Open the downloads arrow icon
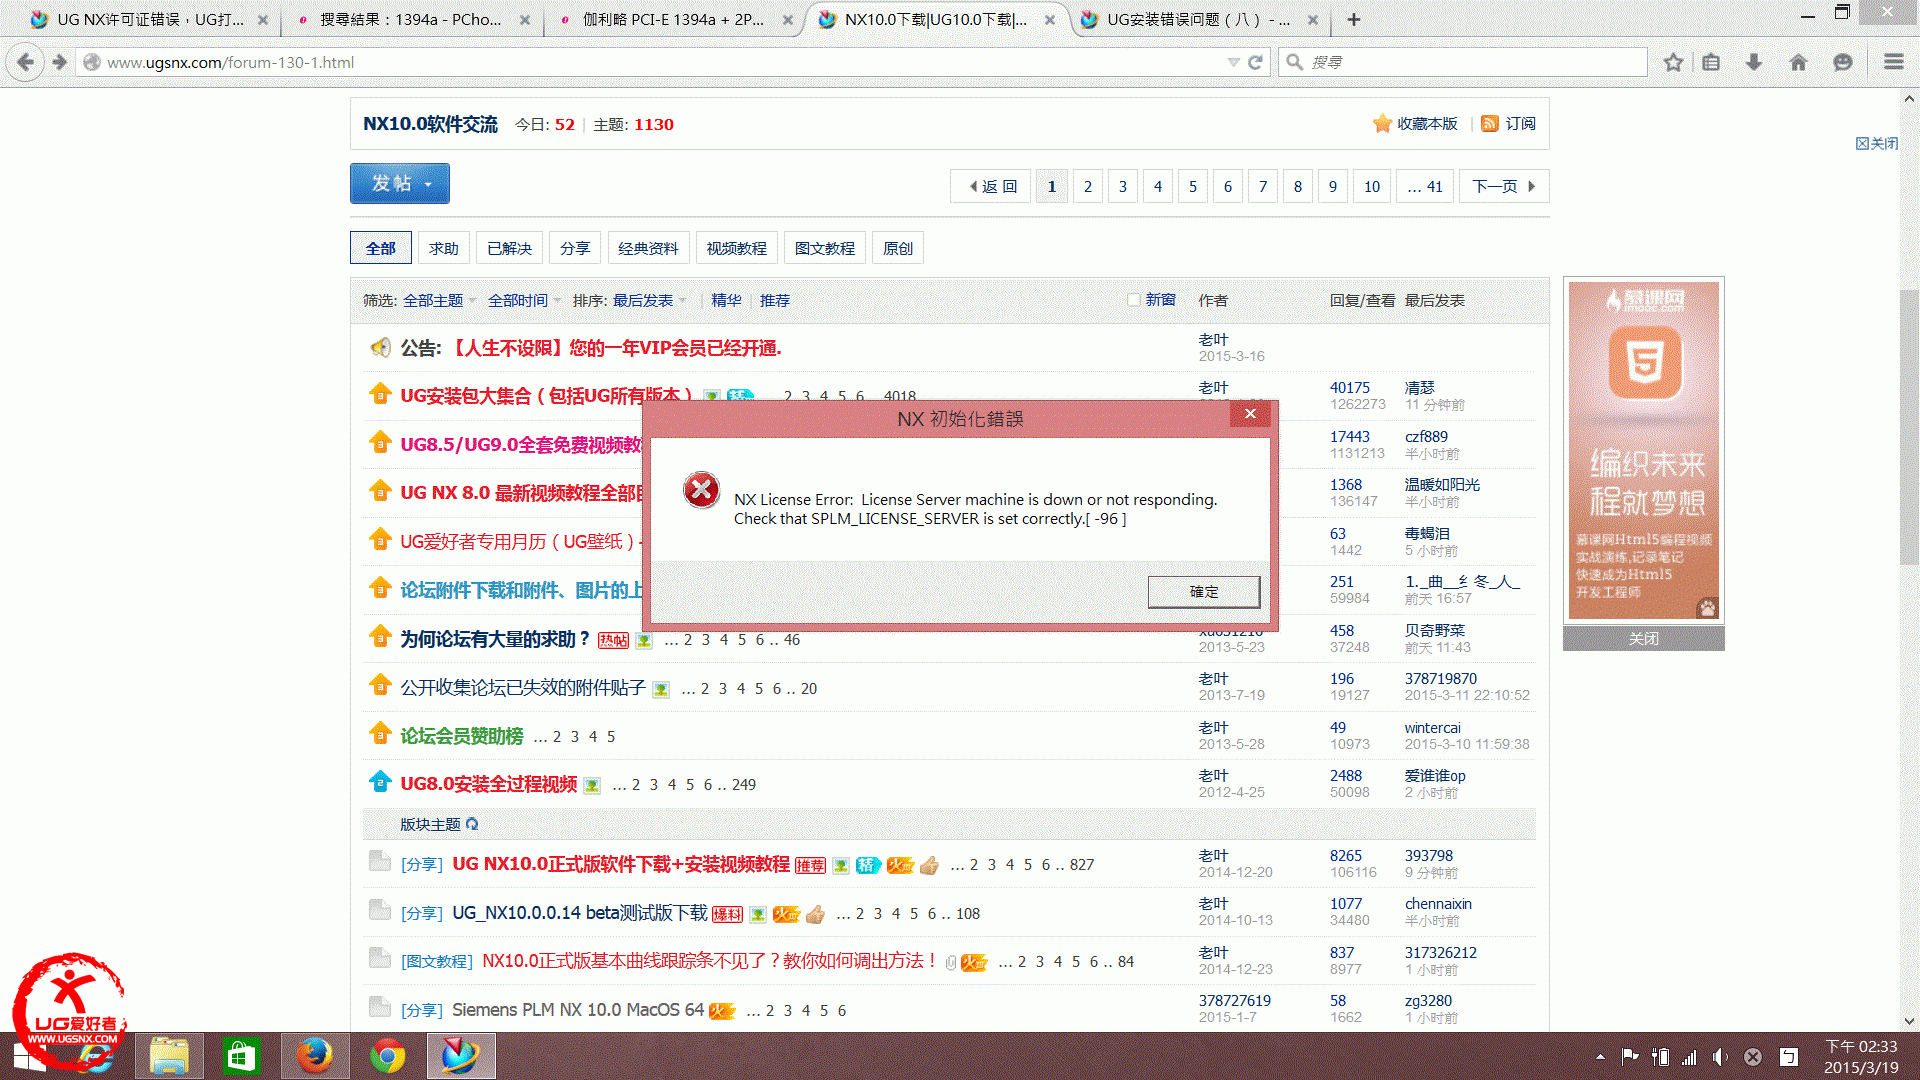Viewport: 1920px width, 1080px height. [1754, 62]
